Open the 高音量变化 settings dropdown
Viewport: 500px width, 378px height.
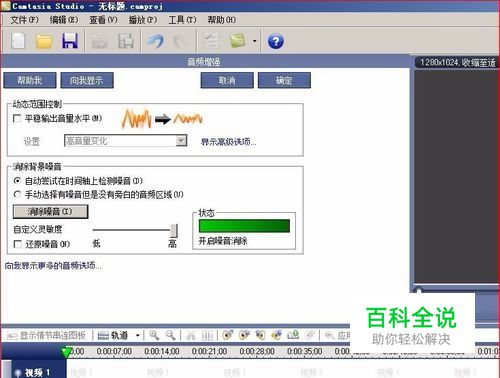coord(125,141)
